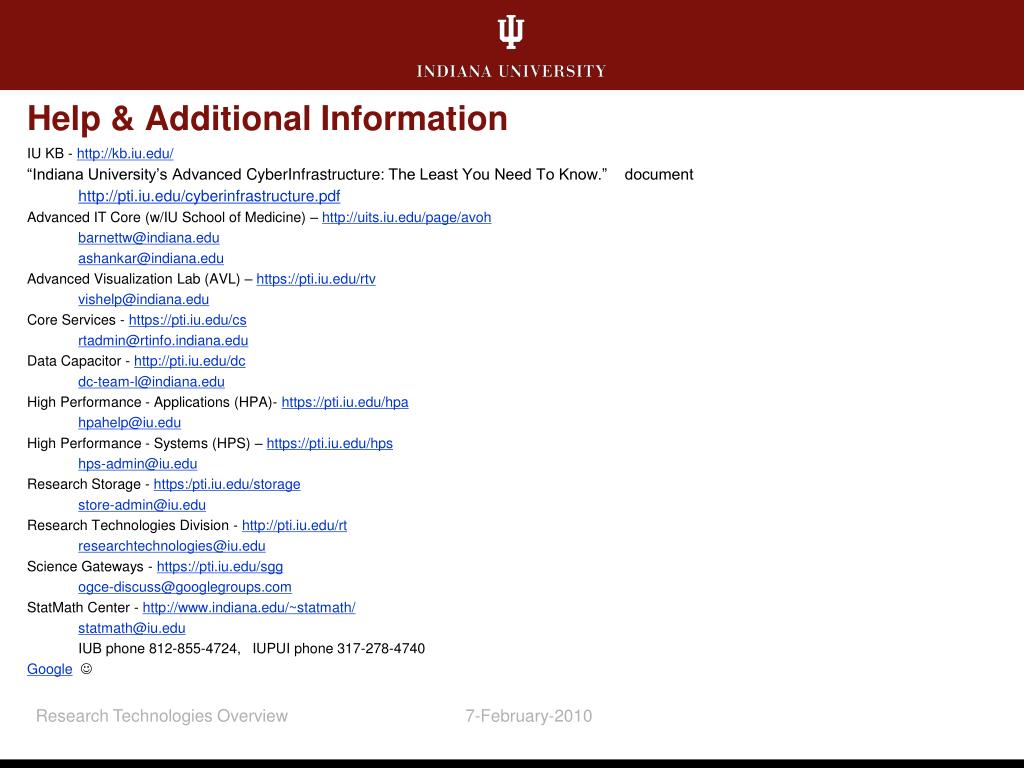Visit the AVL link pti.iu.edu/rtv
1024x768 pixels.
coord(315,279)
